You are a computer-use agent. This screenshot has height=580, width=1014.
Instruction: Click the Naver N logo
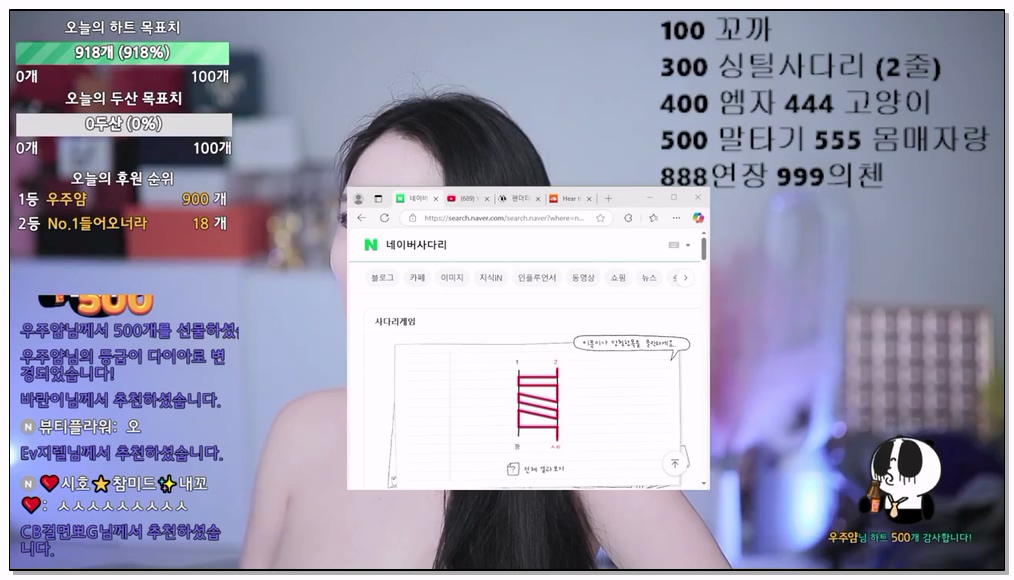pyautogui.click(x=371, y=245)
